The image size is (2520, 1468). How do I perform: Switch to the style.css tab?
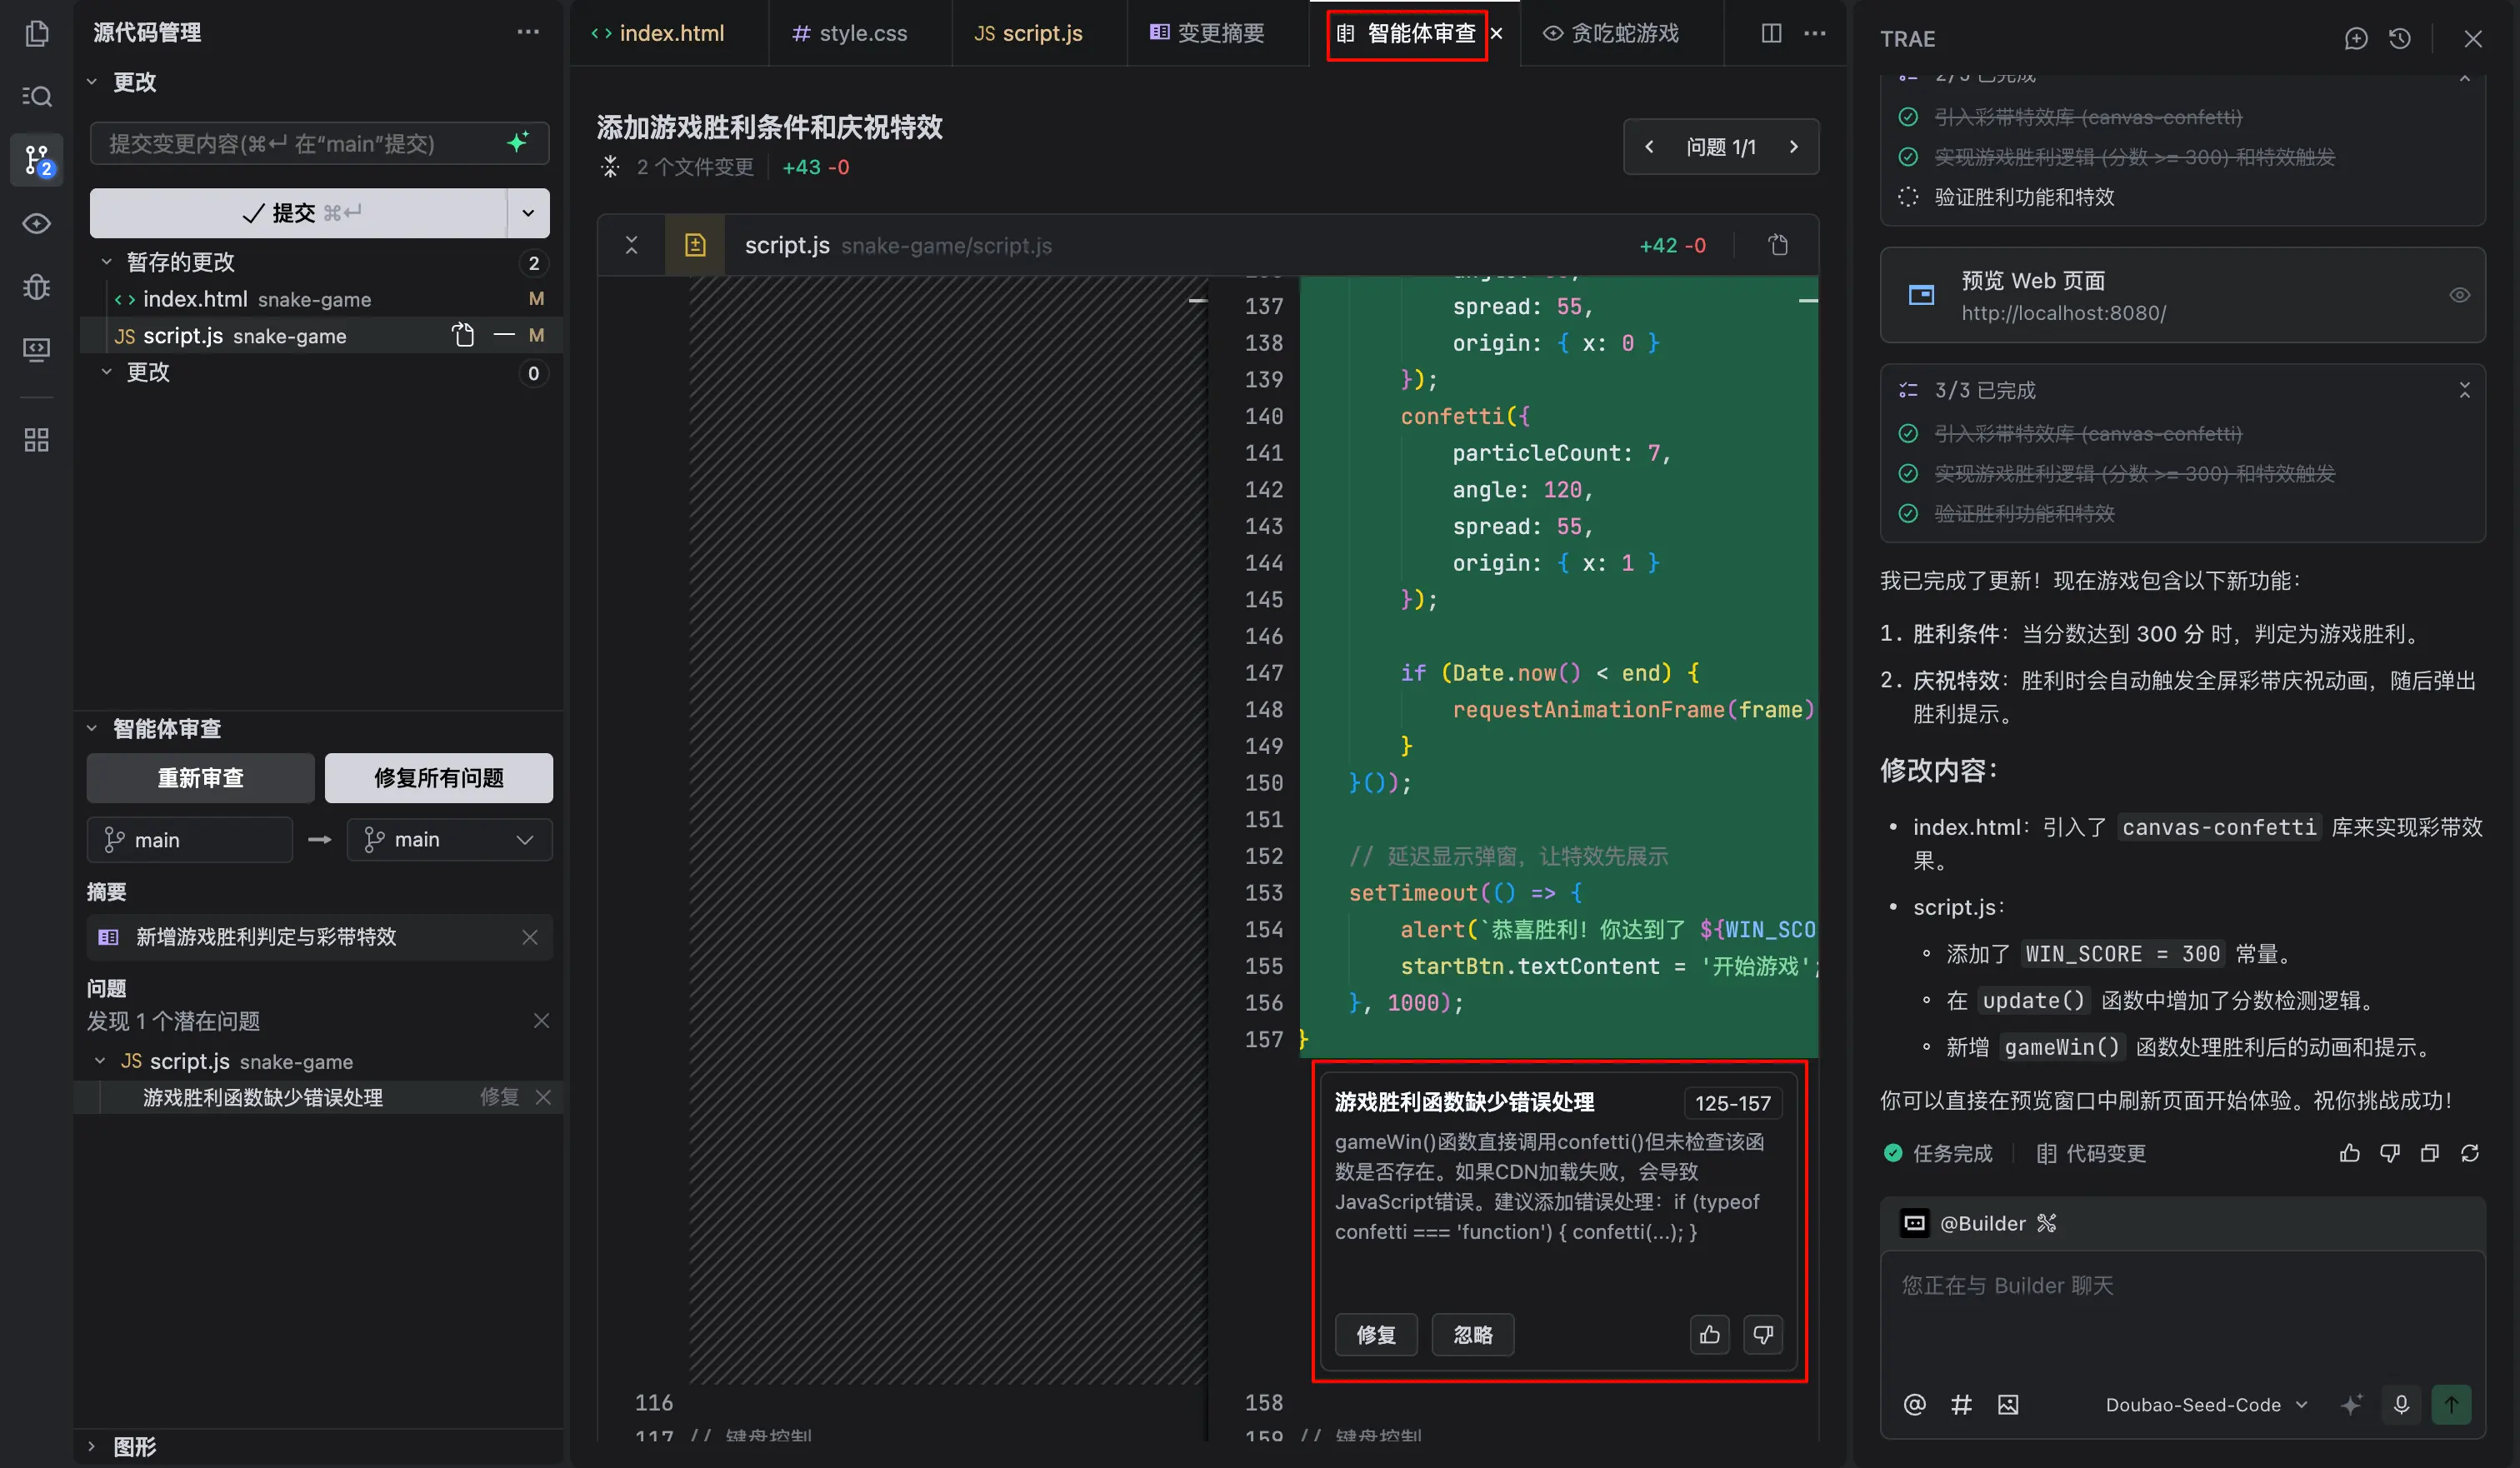(x=849, y=33)
